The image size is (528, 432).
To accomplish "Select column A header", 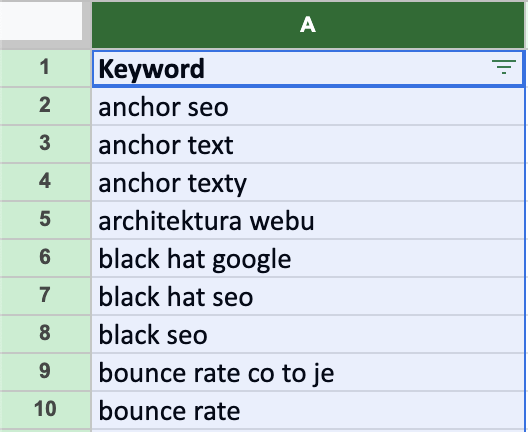I will click(x=308, y=25).
